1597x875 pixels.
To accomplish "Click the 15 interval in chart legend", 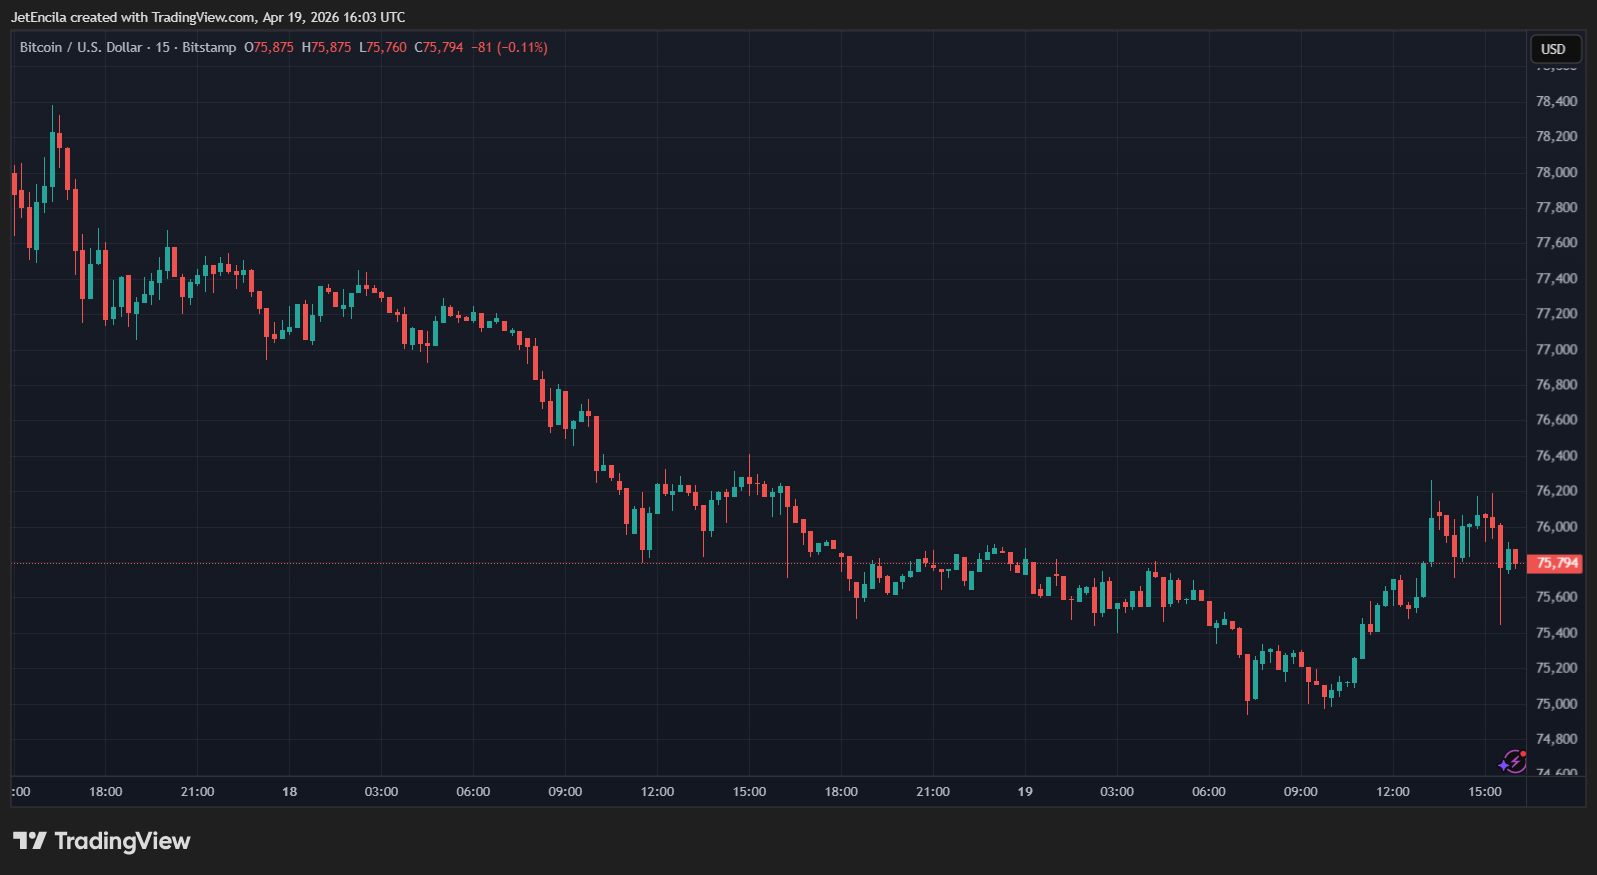I will click(x=162, y=47).
